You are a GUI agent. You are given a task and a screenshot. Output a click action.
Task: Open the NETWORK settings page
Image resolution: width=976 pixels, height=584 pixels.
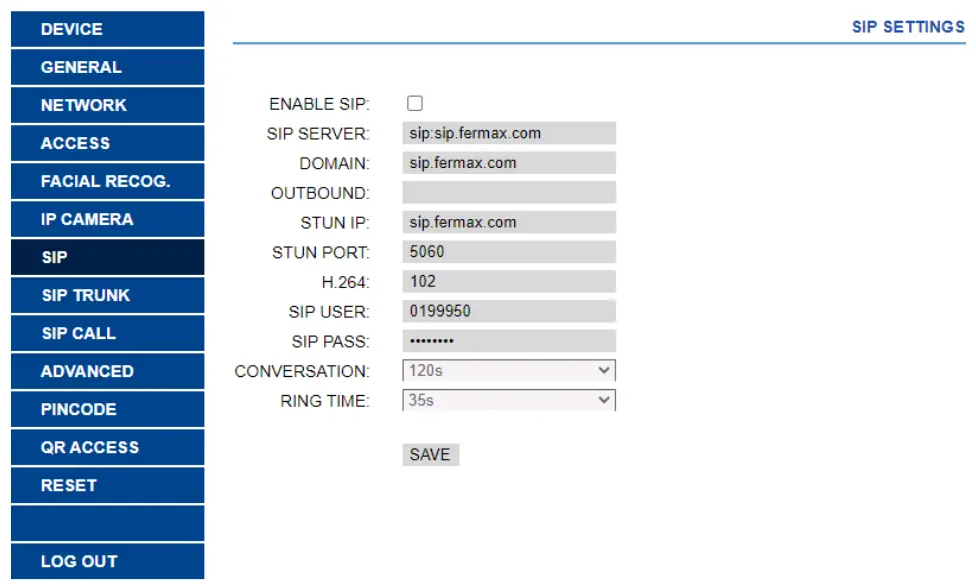click(x=107, y=106)
